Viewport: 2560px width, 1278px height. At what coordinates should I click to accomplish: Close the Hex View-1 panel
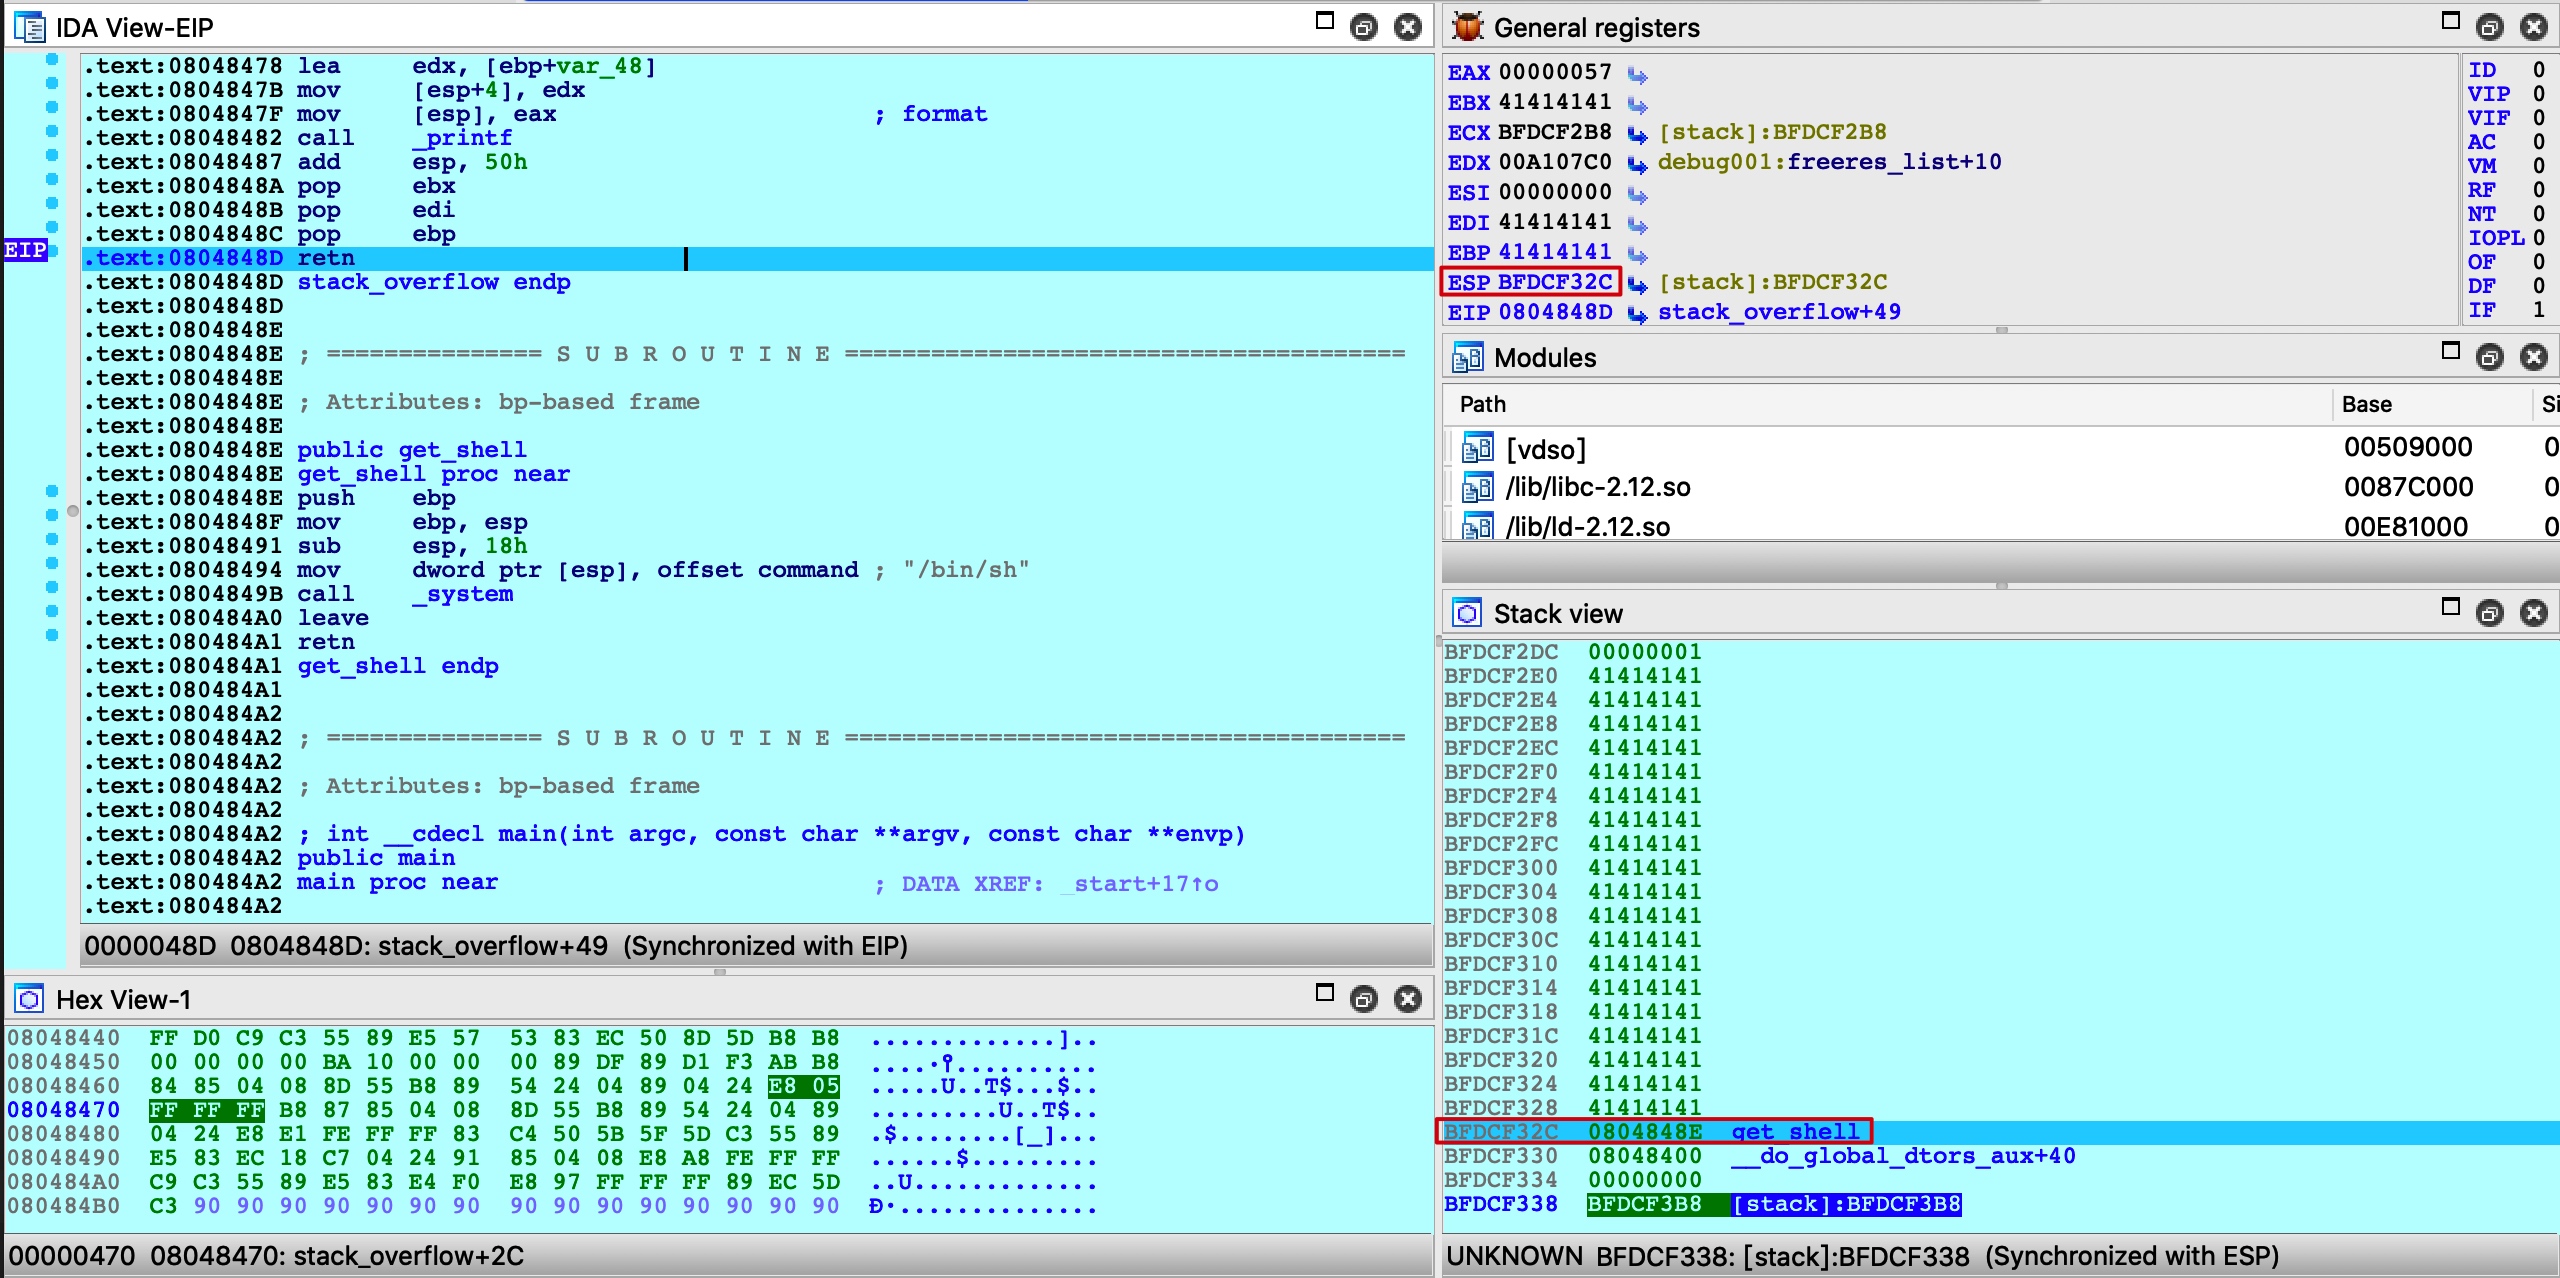1408,999
